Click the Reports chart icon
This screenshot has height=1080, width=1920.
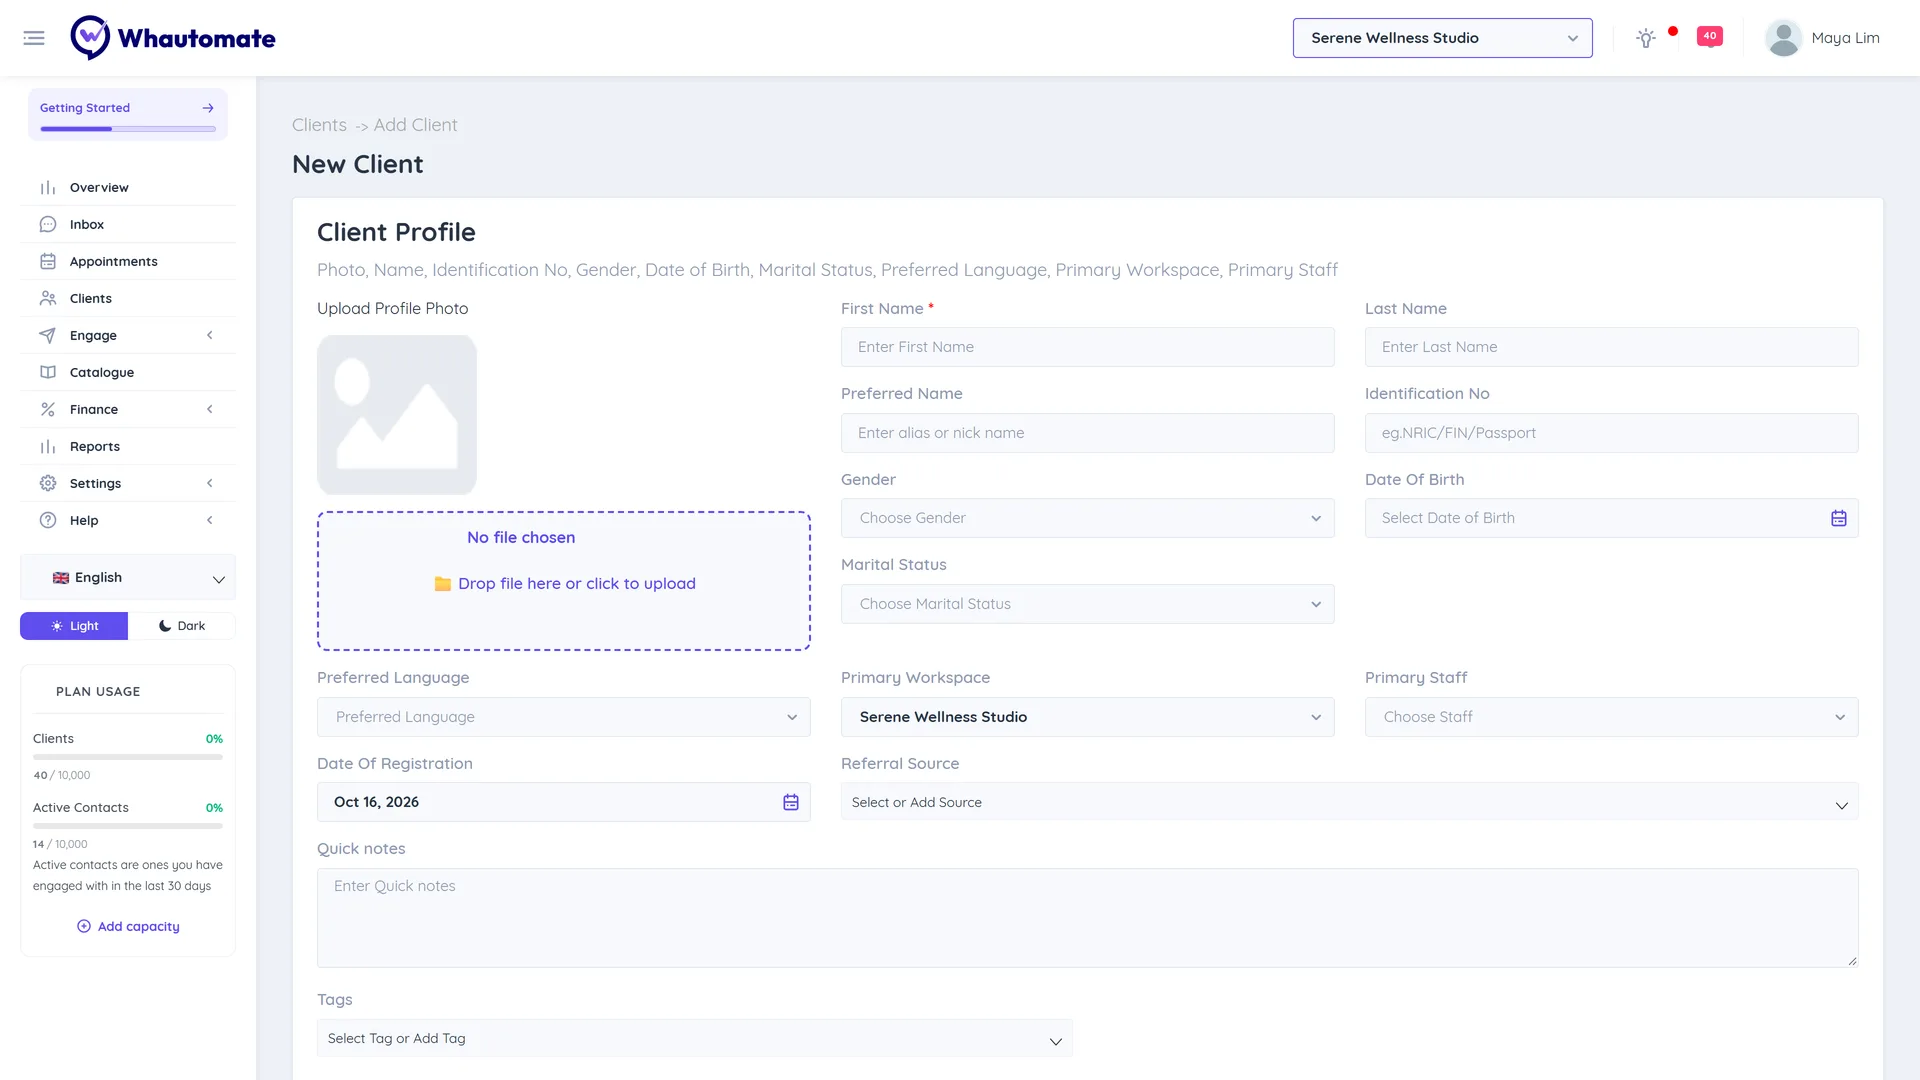(48, 447)
